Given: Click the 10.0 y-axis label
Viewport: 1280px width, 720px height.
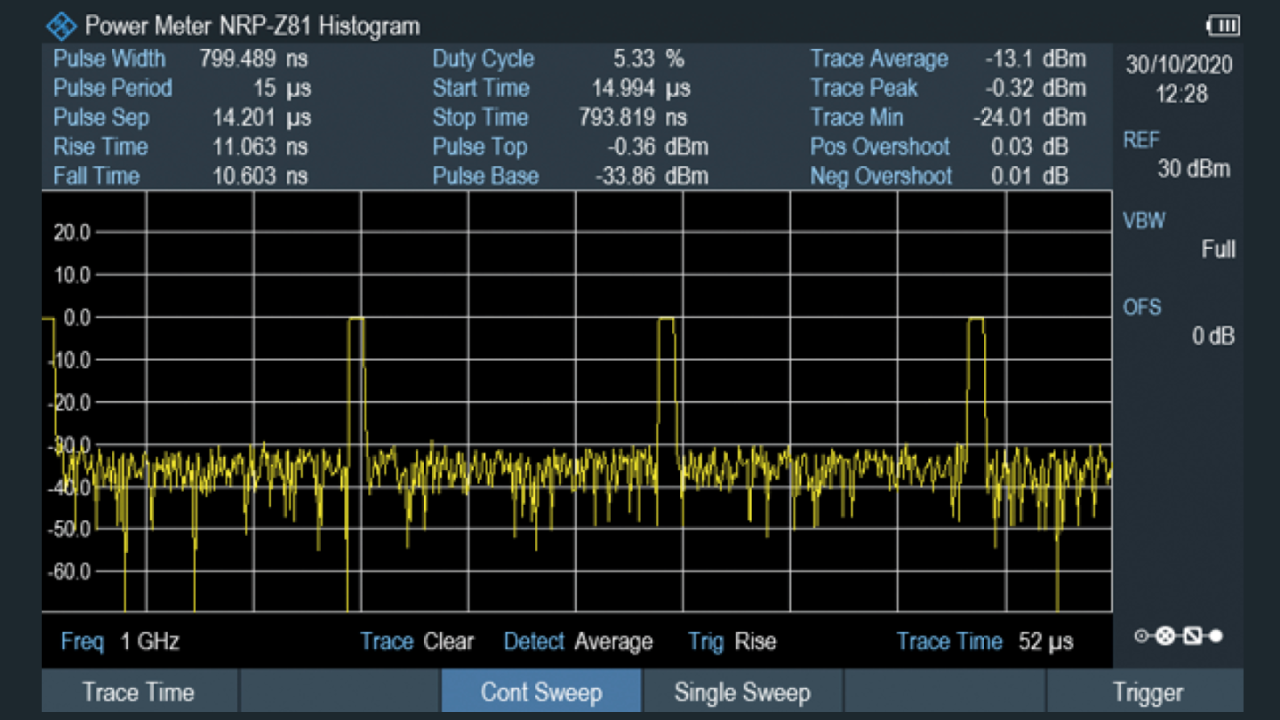Looking at the screenshot, I should [x=72, y=275].
